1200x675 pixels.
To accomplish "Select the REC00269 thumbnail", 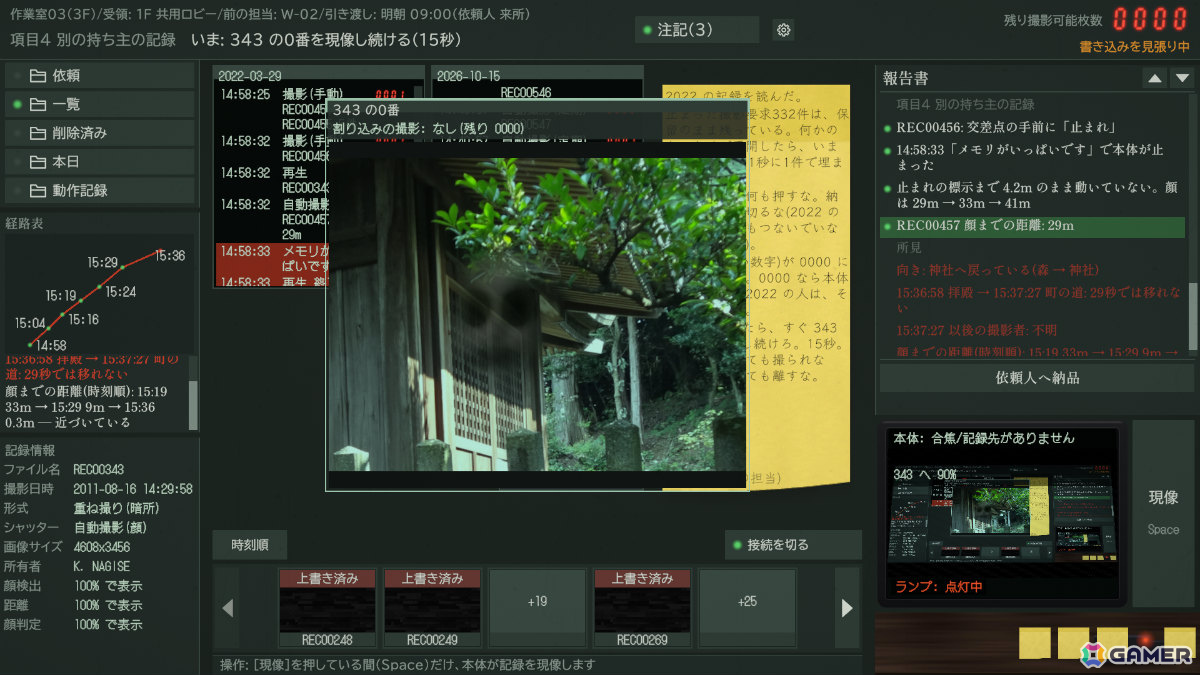I will coord(642,608).
